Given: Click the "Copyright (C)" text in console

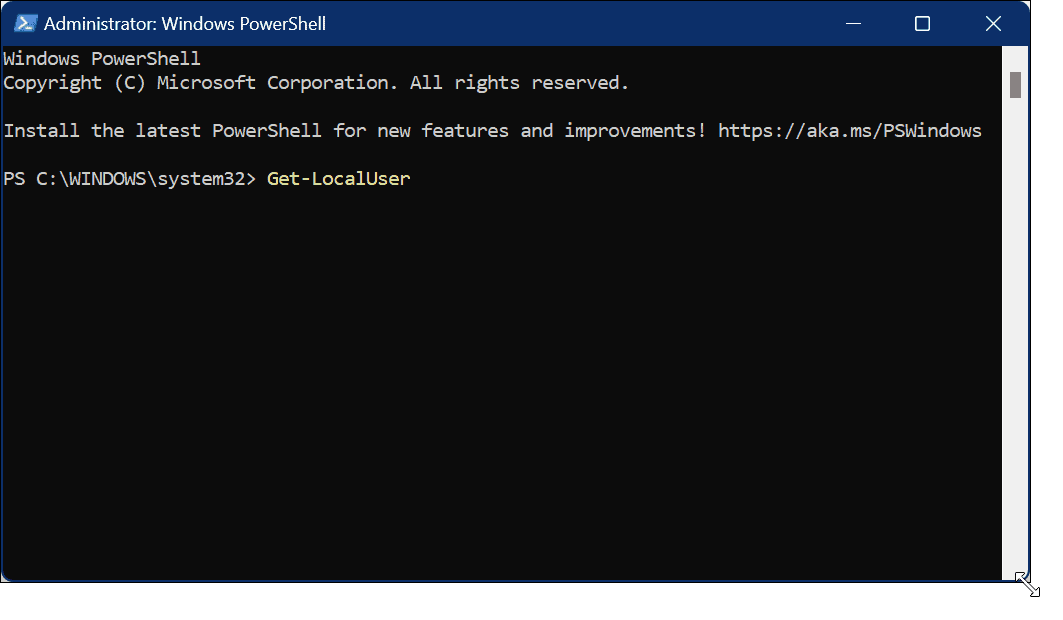Looking at the screenshot, I should tap(75, 83).
